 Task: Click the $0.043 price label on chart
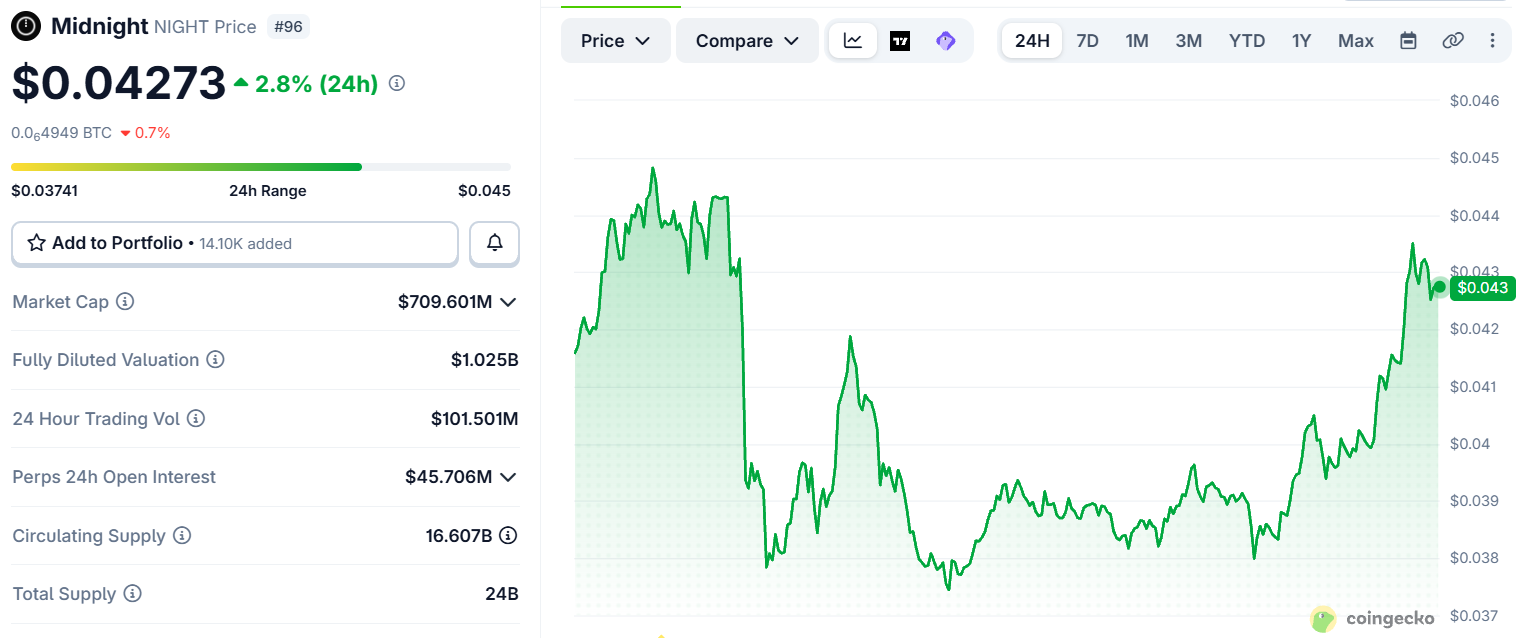1483,288
